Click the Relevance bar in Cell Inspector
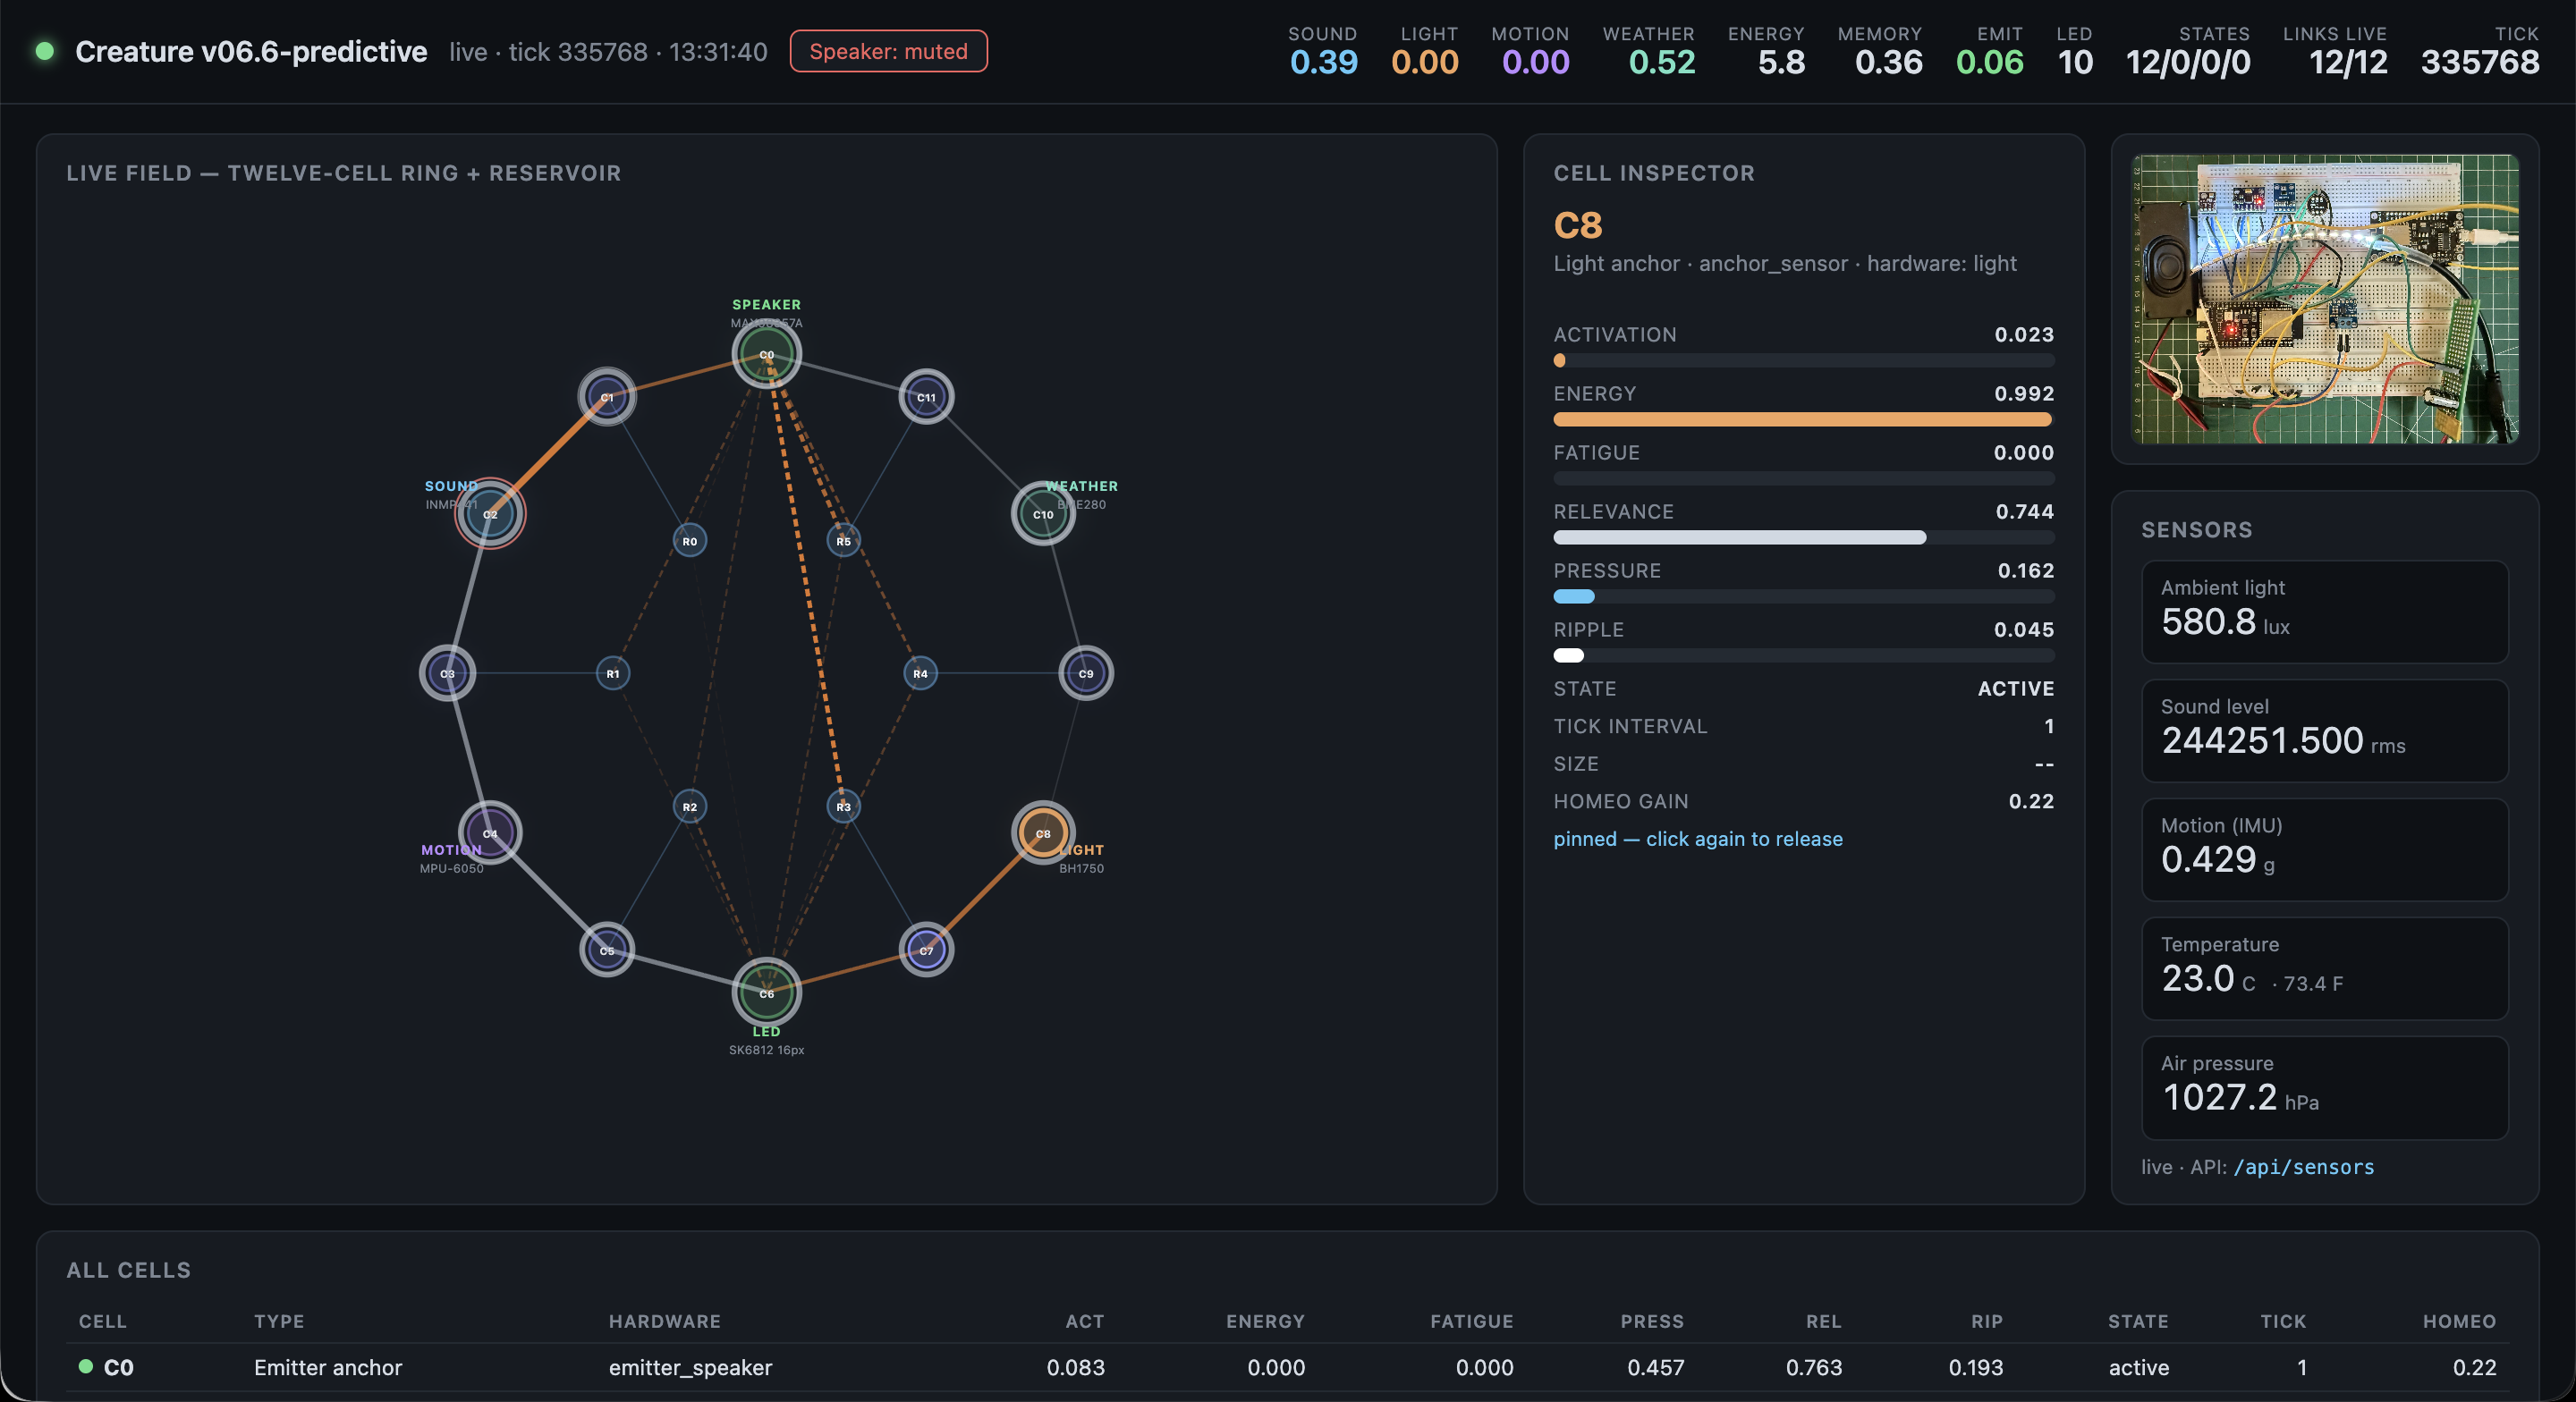This screenshot has height=1402, width=2576. click(1803, 538)
